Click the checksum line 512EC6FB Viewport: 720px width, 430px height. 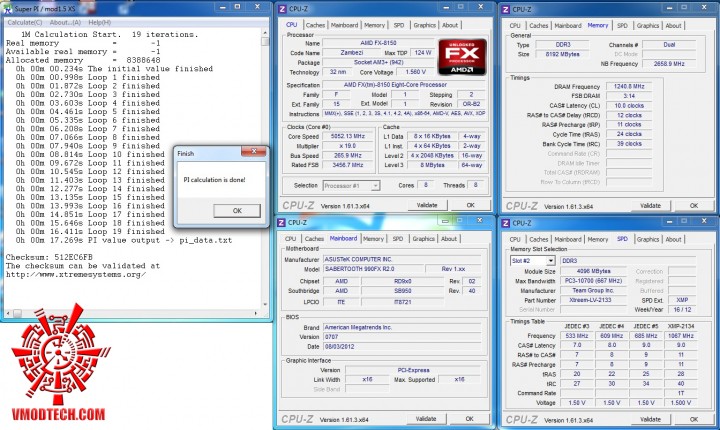pyautogui.click(x=49, y=257)
